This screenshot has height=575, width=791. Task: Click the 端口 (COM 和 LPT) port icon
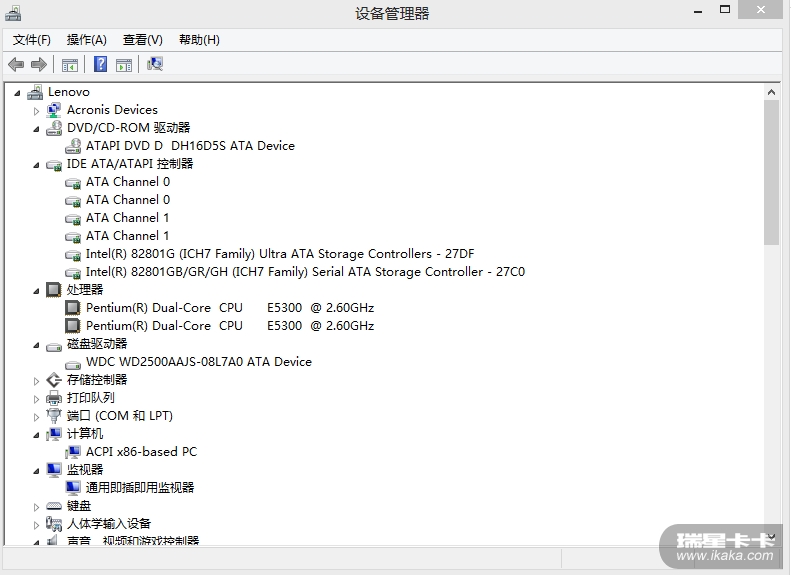53,416
